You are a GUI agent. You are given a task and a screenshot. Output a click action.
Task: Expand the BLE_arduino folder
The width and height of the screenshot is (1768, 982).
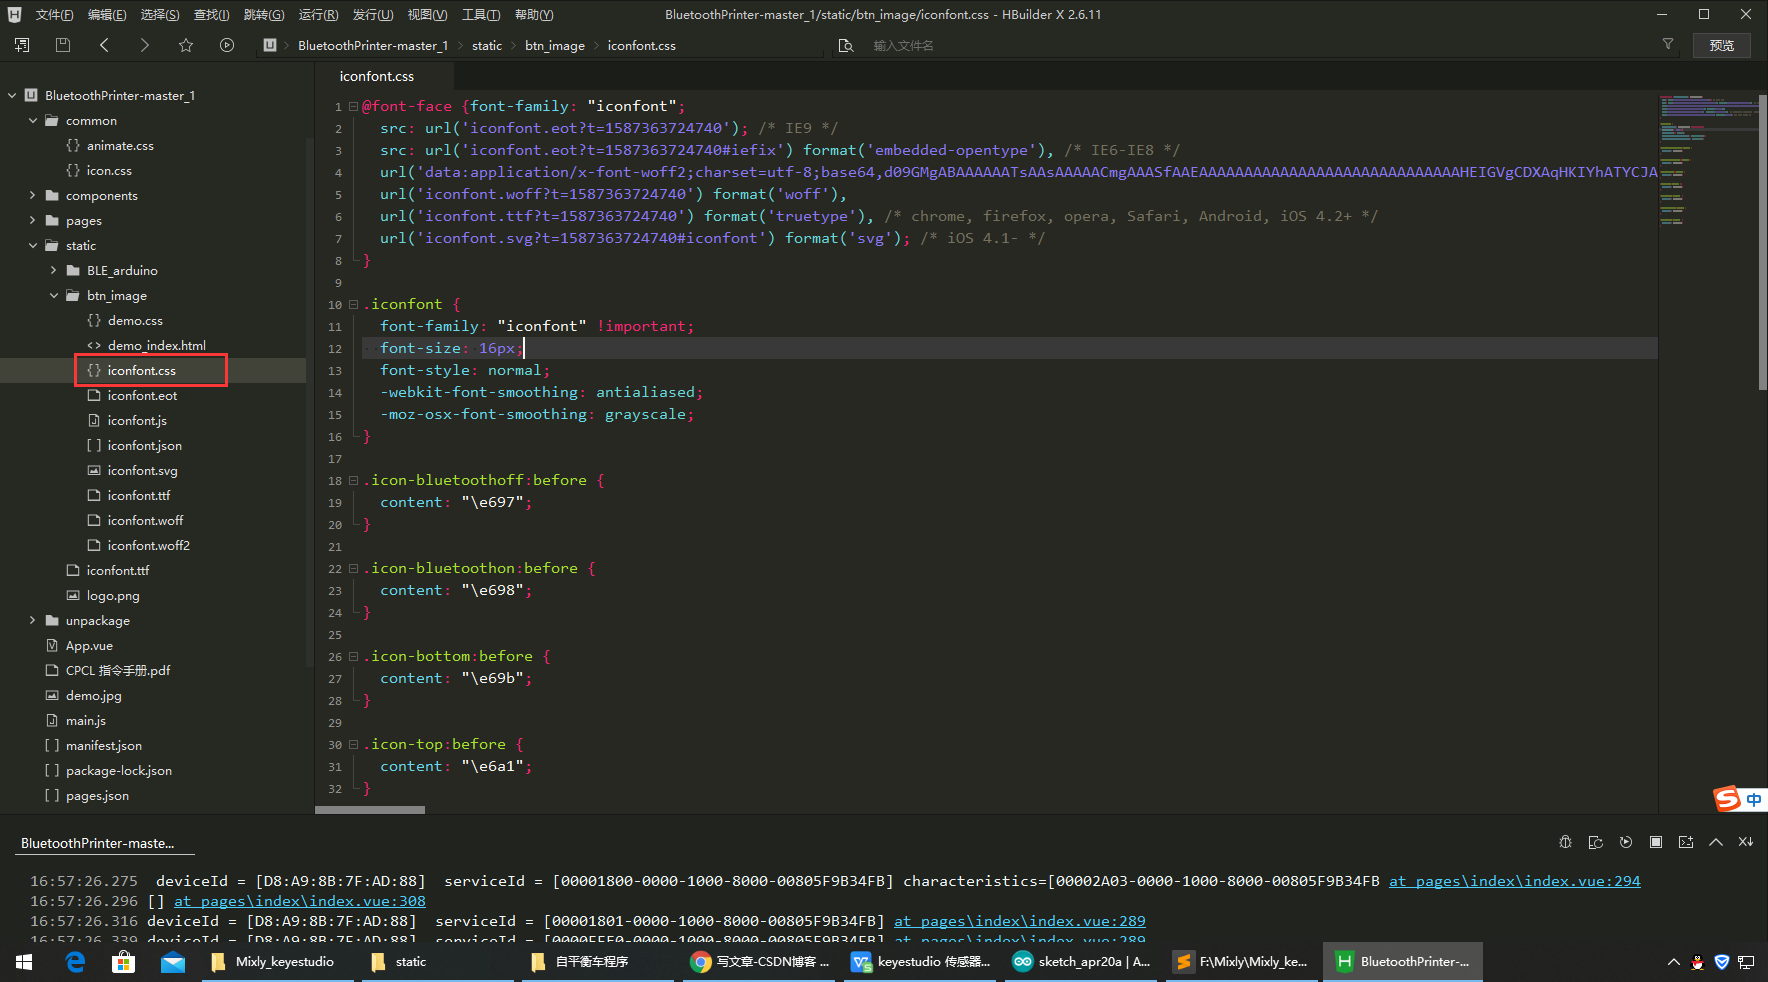[54, 270]
